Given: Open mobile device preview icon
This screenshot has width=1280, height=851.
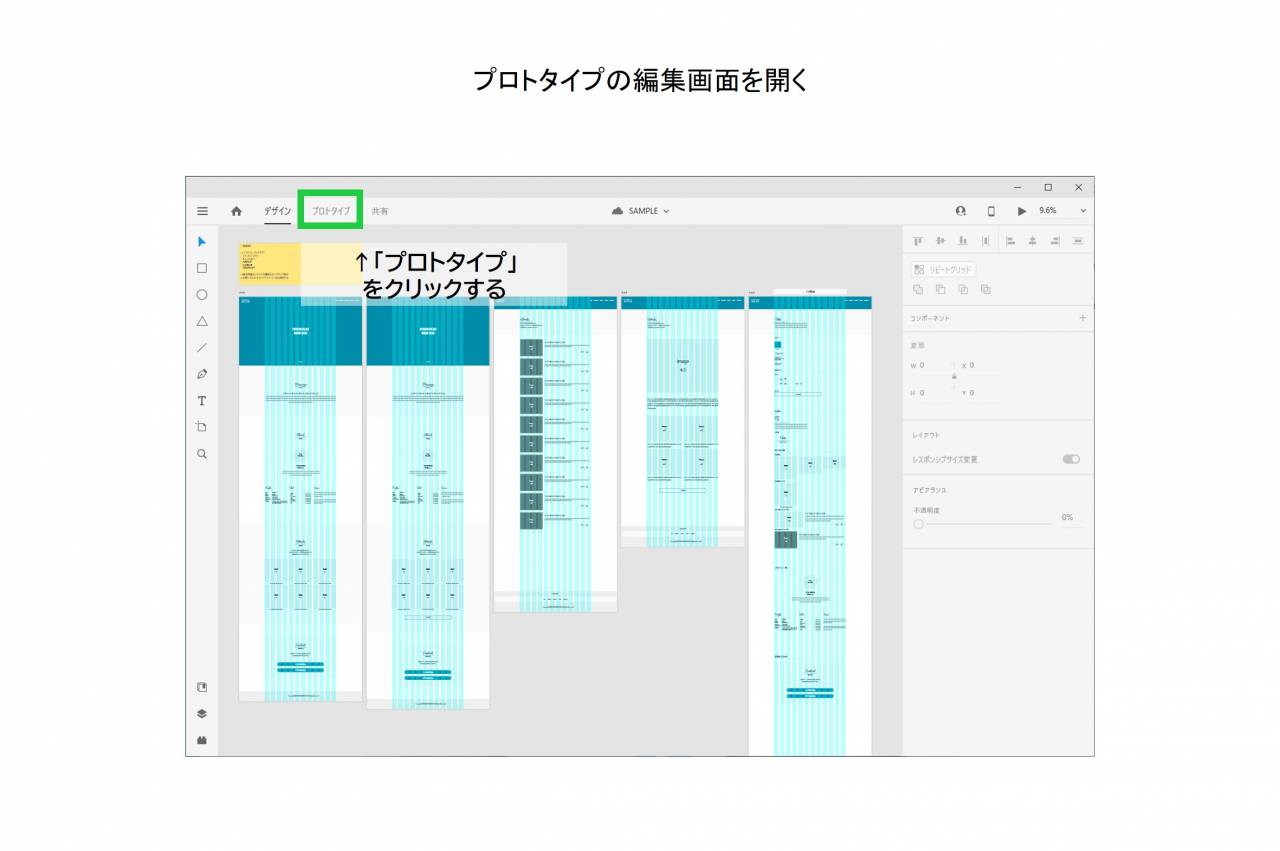Looking at the screenshot, I should pos(991,211).
